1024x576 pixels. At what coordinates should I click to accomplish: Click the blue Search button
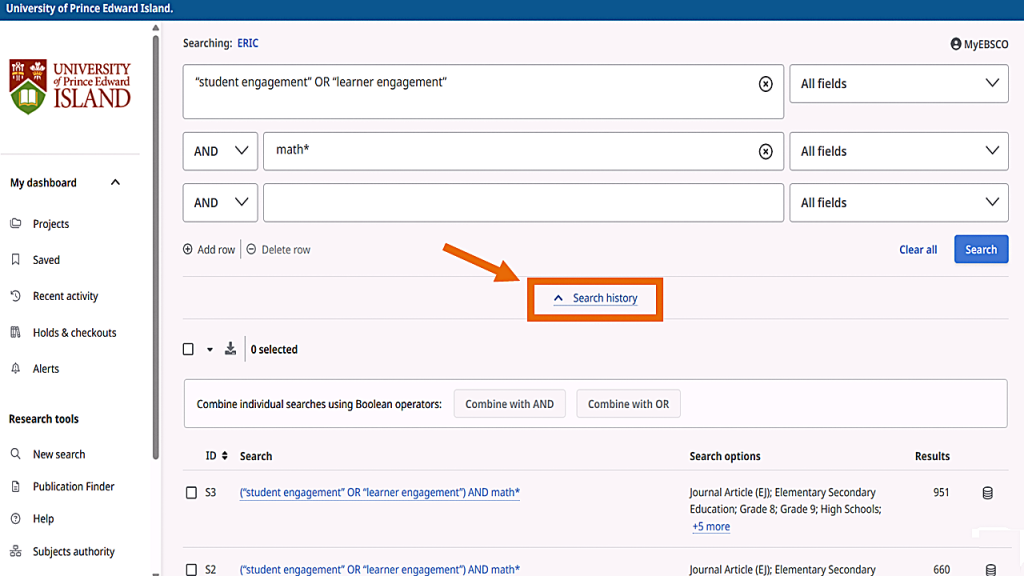[x=980, y=249]
